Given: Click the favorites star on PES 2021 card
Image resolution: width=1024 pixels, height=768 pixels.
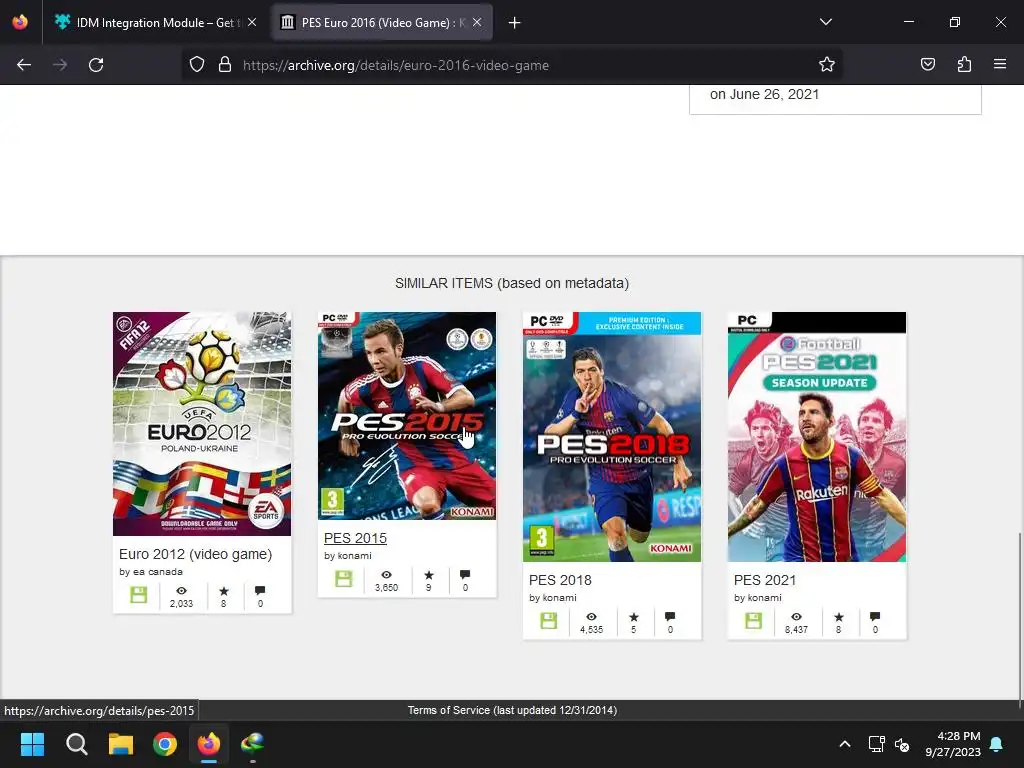Looking at the screenshot, I should coord(839,616).
